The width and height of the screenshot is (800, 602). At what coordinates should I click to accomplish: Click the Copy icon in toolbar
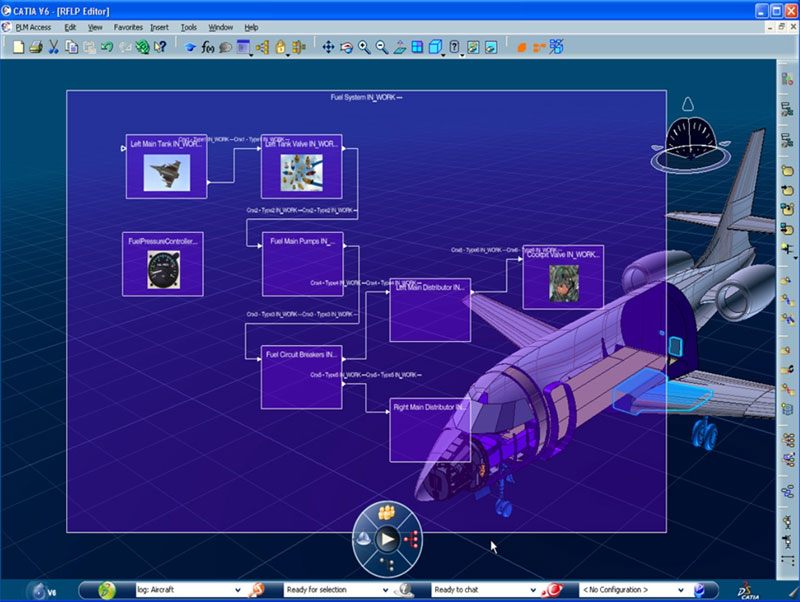coord(71,47)
